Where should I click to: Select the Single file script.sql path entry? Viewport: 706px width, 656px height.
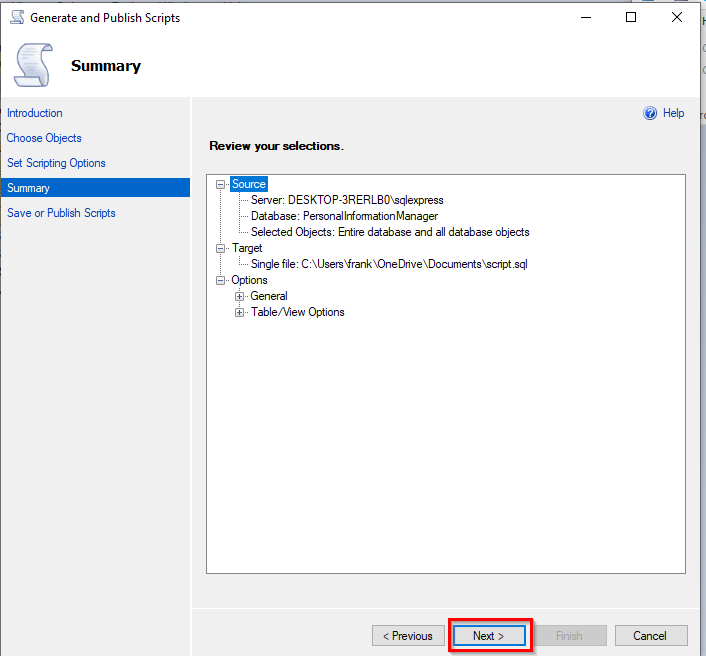tap(389, 264)
